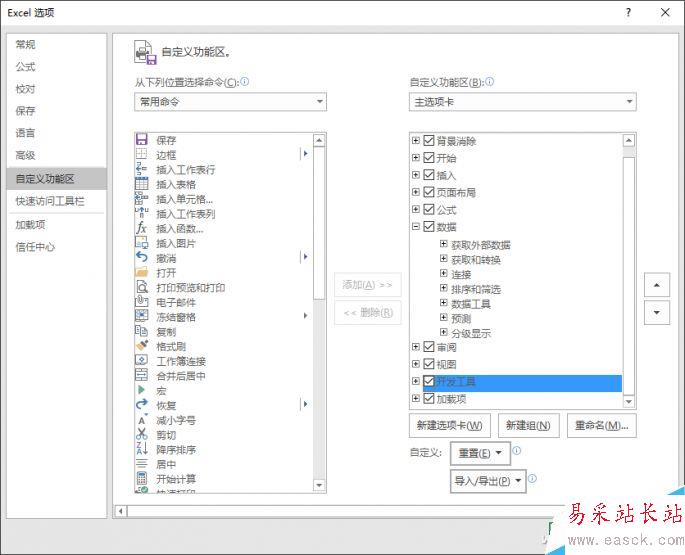Uncheck the 页面布局 checkbox
This screenshot has height=555, width=685.
[x=429, y=192]
